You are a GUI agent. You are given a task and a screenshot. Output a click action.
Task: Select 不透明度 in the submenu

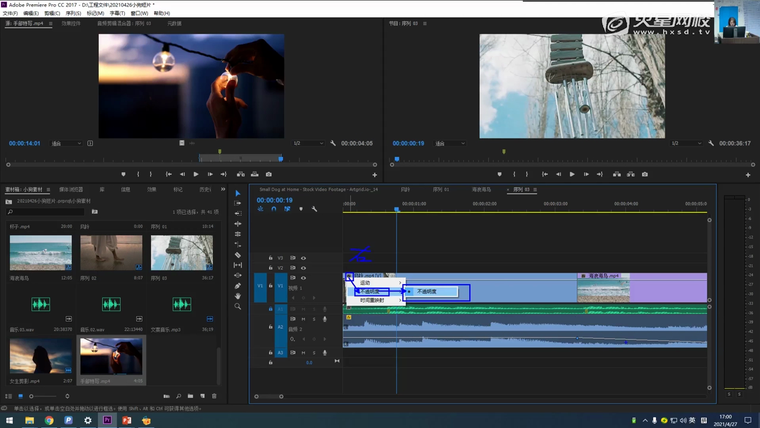(x=428, y=291)
